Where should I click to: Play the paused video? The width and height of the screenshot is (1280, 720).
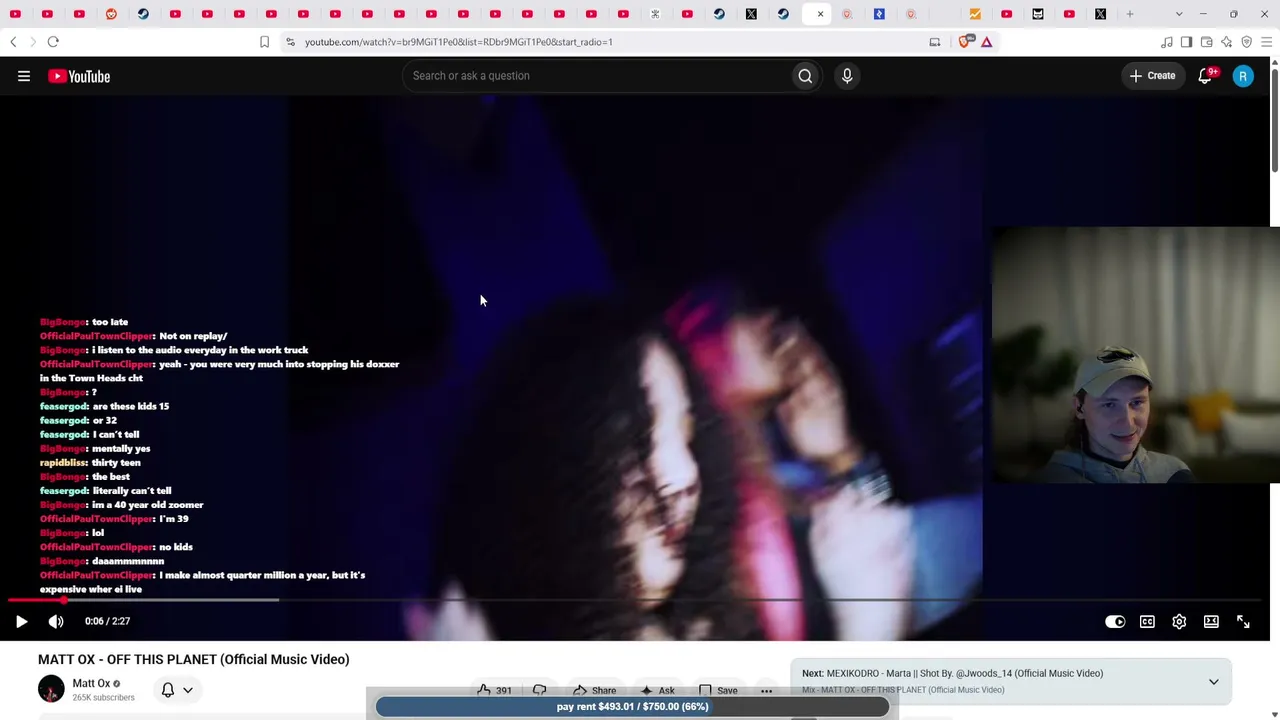pyautogui.click(x=21, y=622)
